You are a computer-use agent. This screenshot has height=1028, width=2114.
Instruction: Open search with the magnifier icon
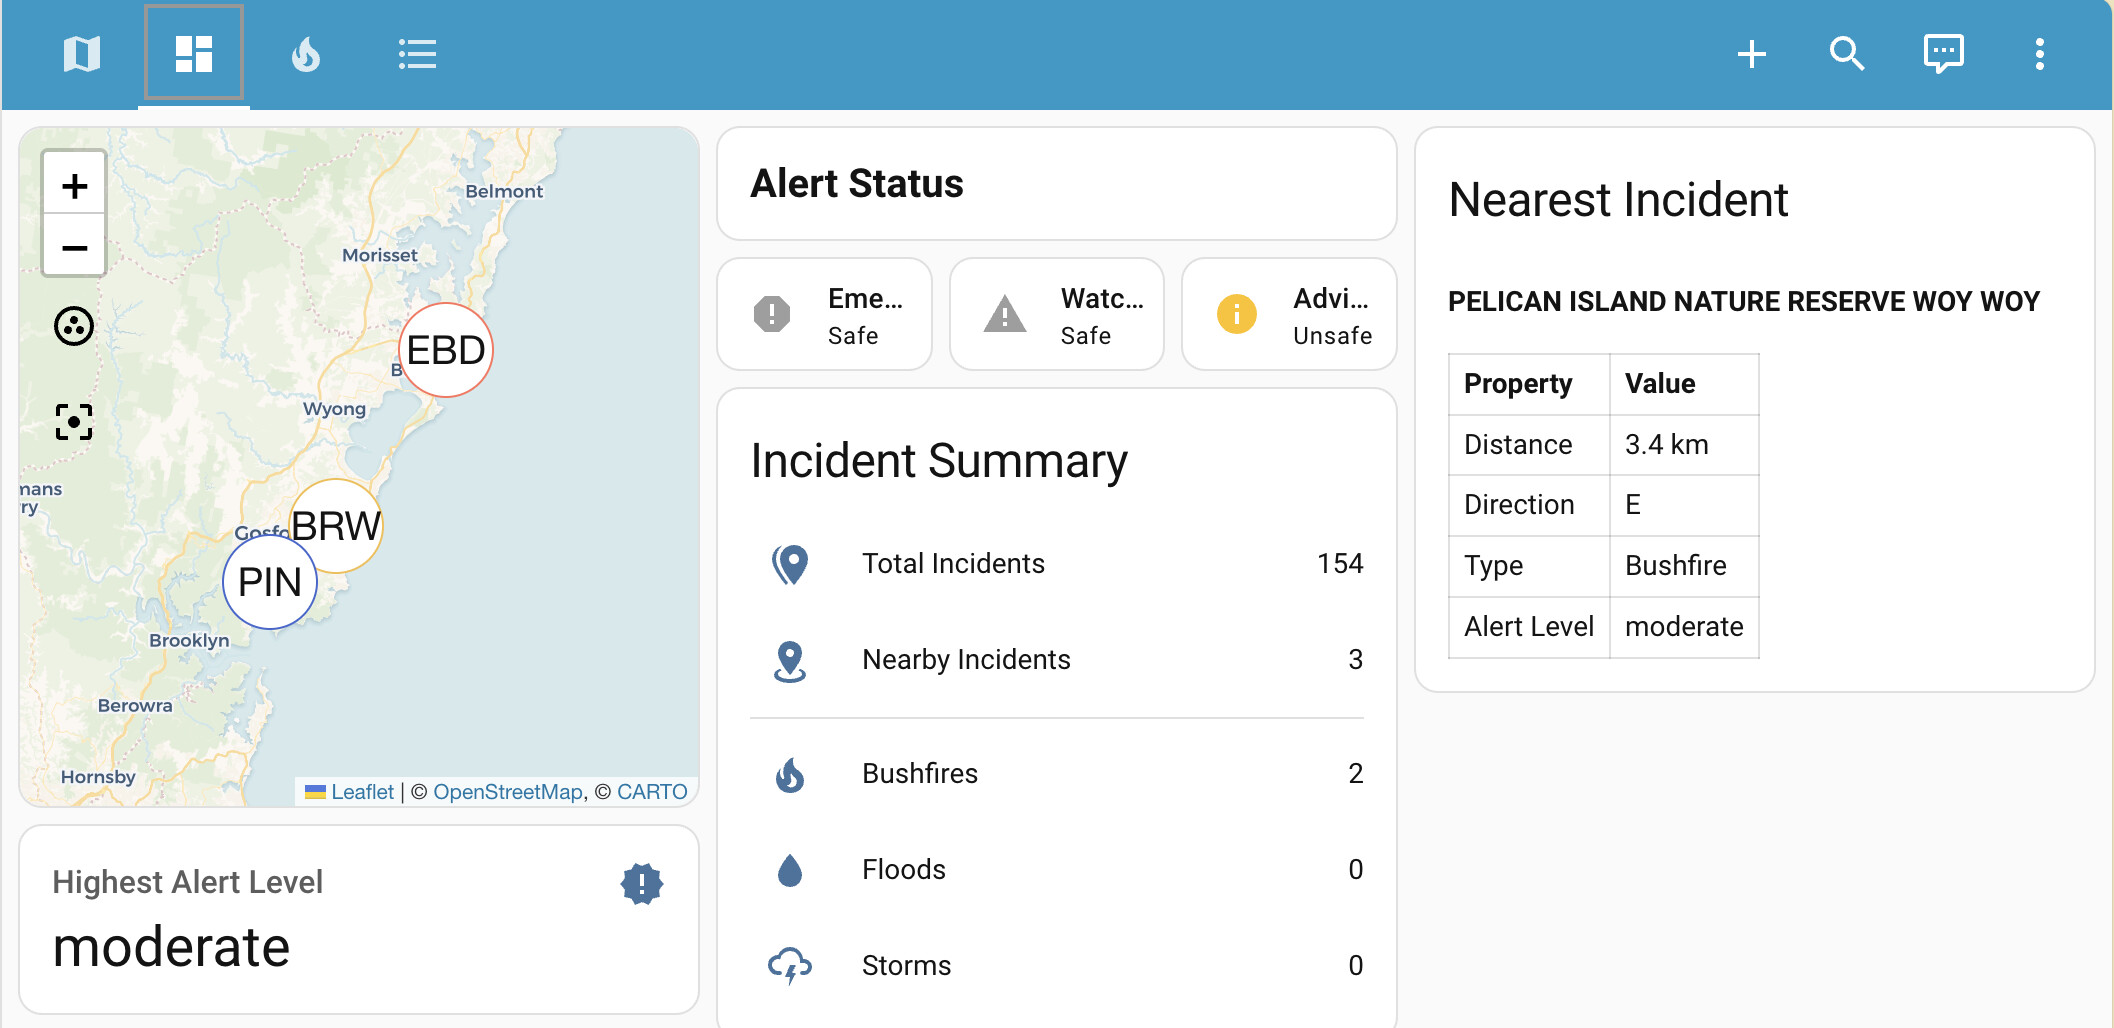pos(1846,54)
